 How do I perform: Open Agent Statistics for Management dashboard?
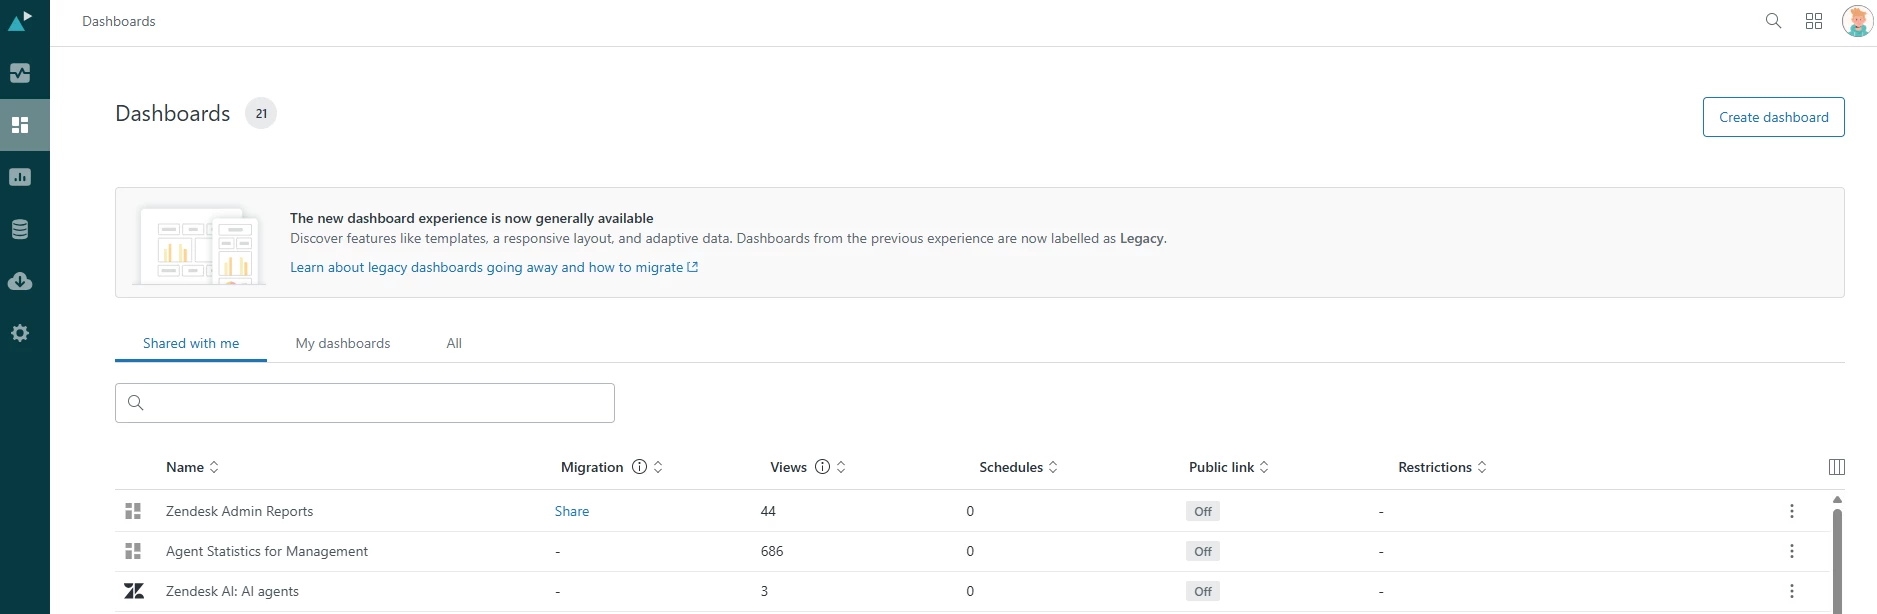pyautogui.click(x=267, y=551)
